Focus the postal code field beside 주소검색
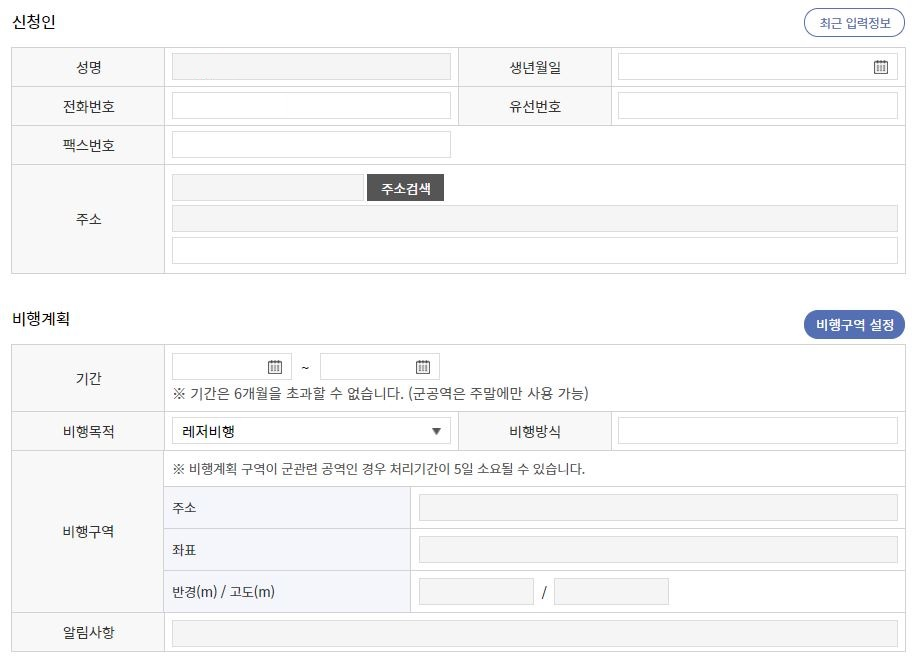Image resolution: width=921 pixels, height=664 pixels. pos(267,188)
